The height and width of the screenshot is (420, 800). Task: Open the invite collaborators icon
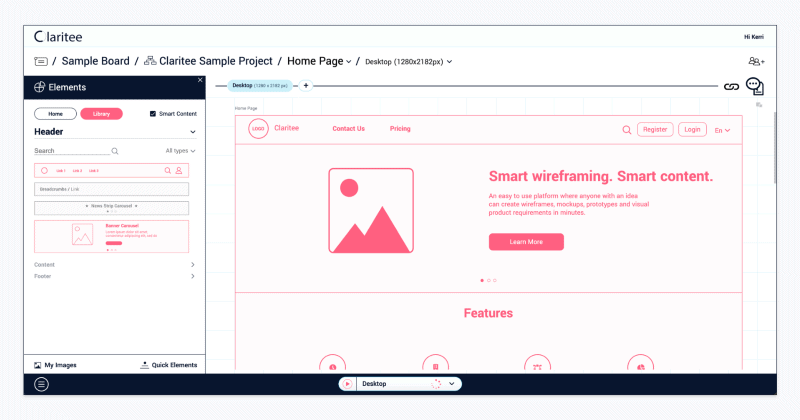756,61
